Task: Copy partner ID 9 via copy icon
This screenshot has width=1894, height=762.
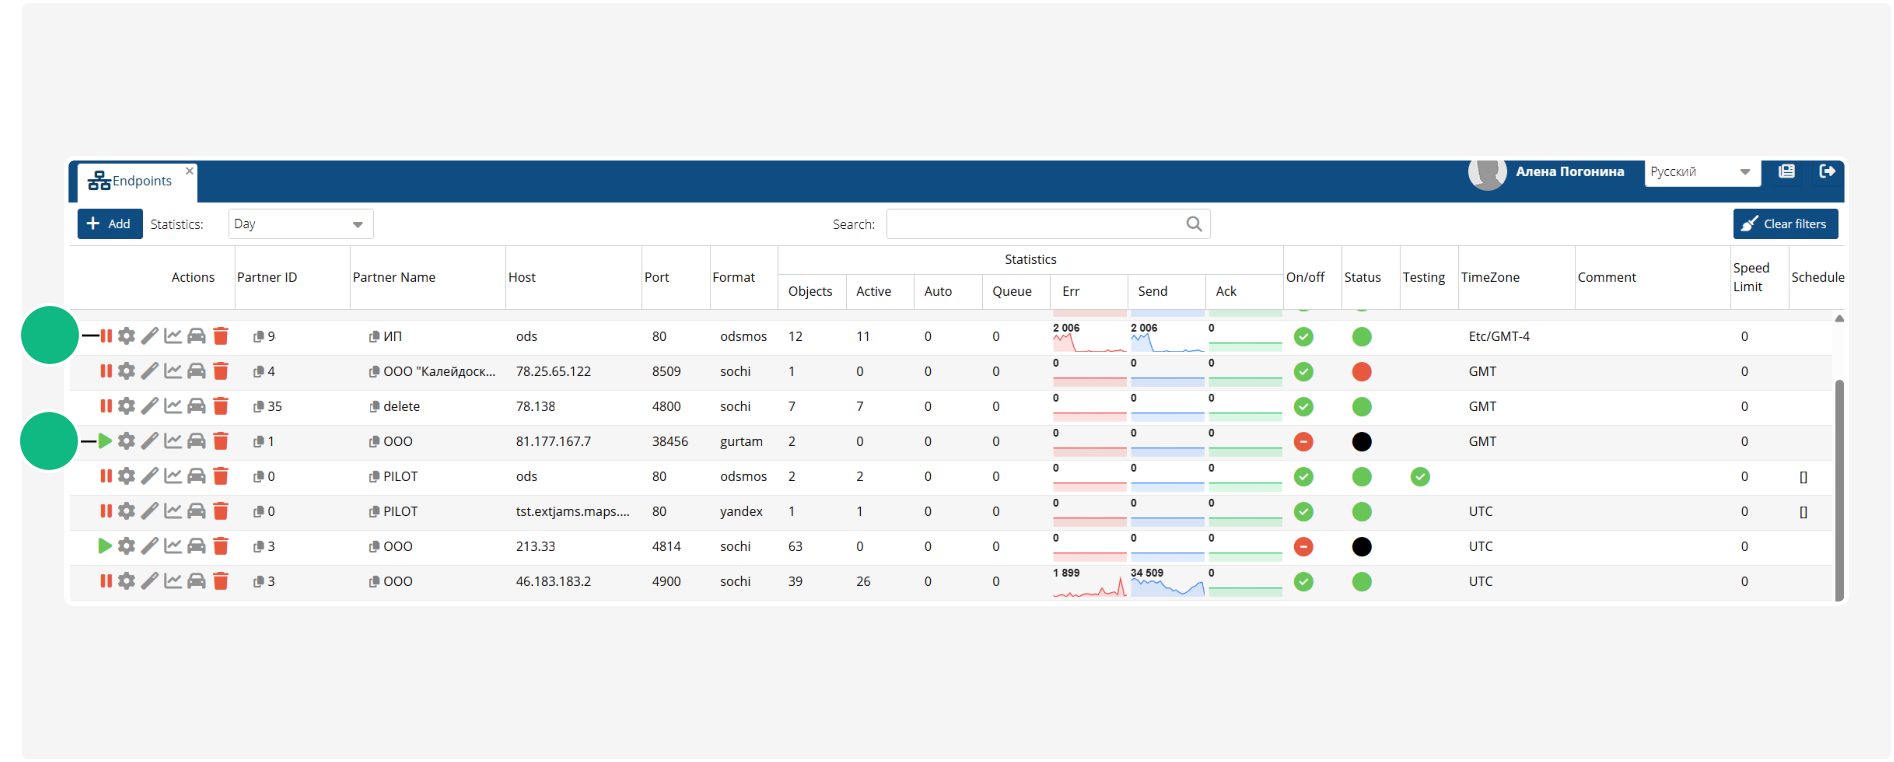Action: pyautogui.click(x=258, y=337)
